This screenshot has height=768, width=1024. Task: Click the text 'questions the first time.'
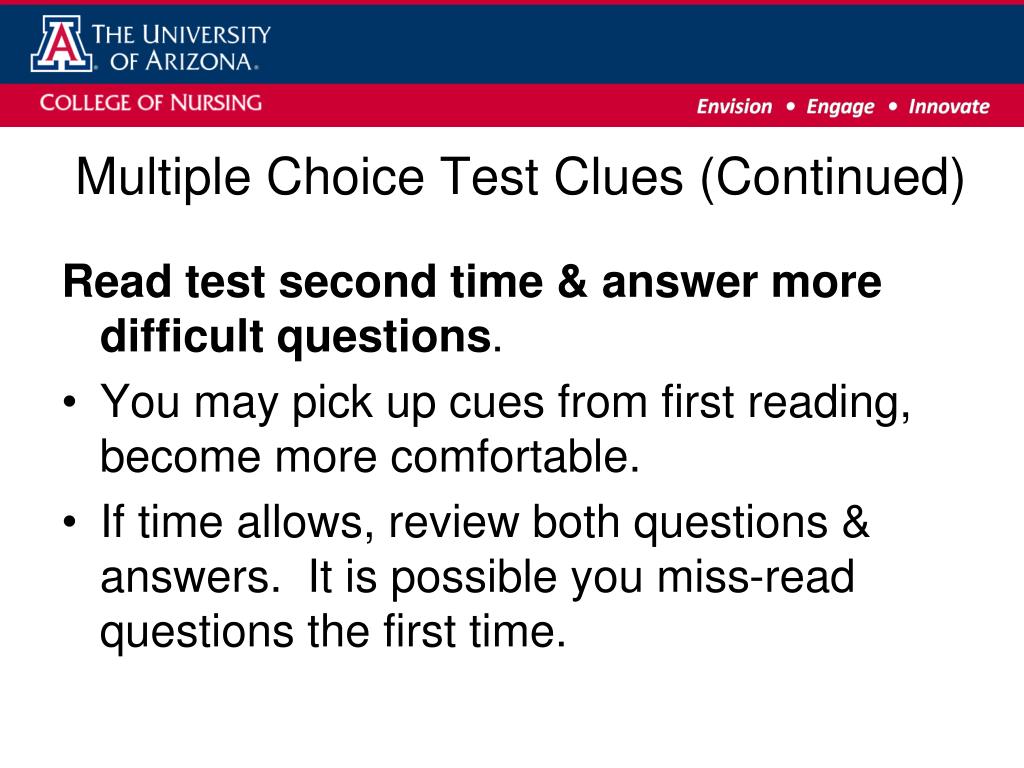pyautogui.click(x=332, y=632)
